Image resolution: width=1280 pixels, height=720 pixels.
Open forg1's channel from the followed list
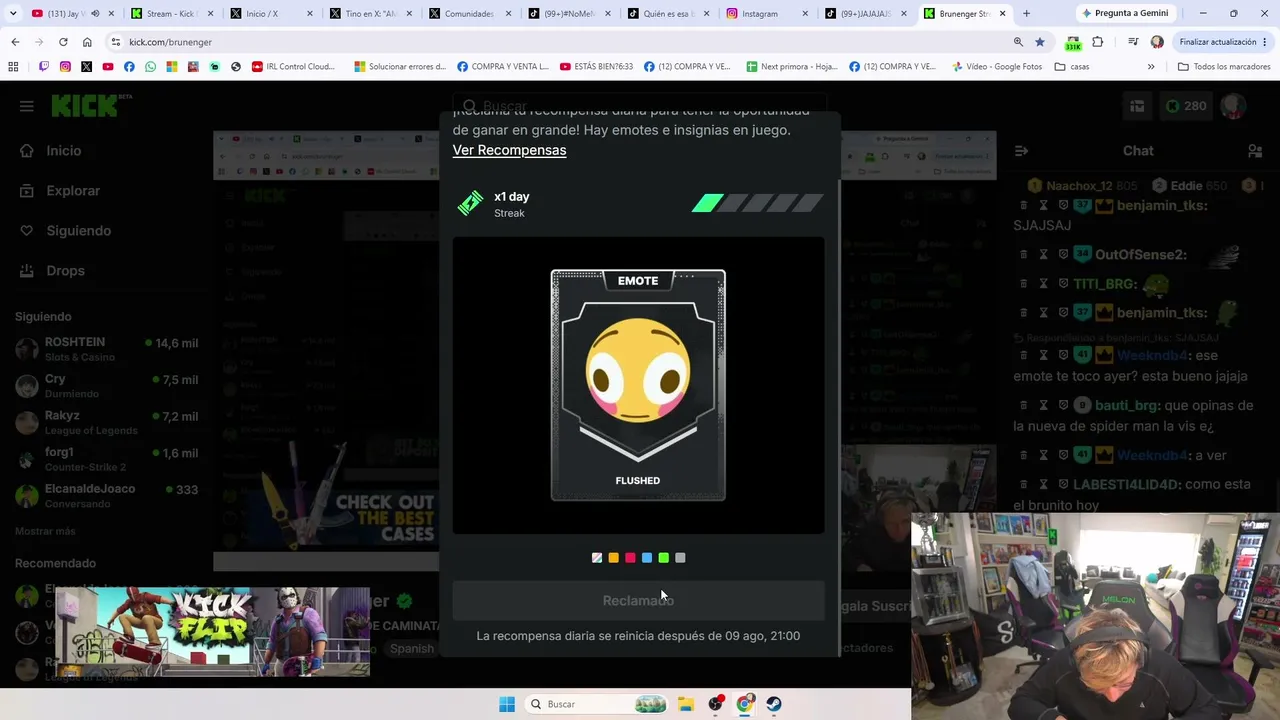click(106, 459)
